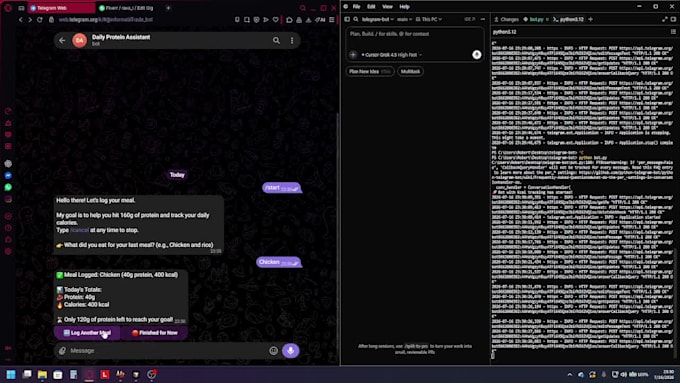This screenshot has height=383, width=680.
Task: Open the three-dot menu in Telegram chat header
Action: tap(292, 40)
